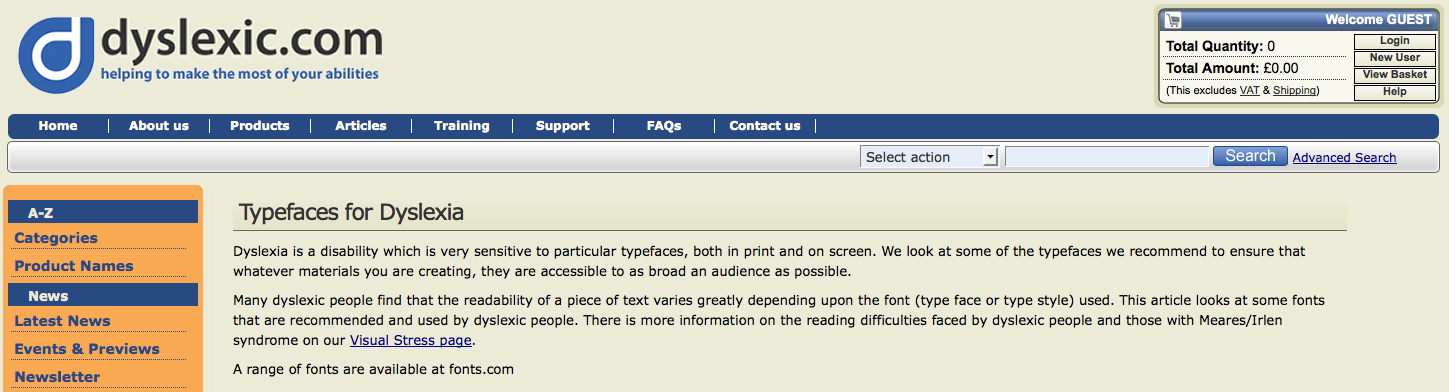Open the Products menu
The image size is (1449, 392).
[x=259, y=126]
